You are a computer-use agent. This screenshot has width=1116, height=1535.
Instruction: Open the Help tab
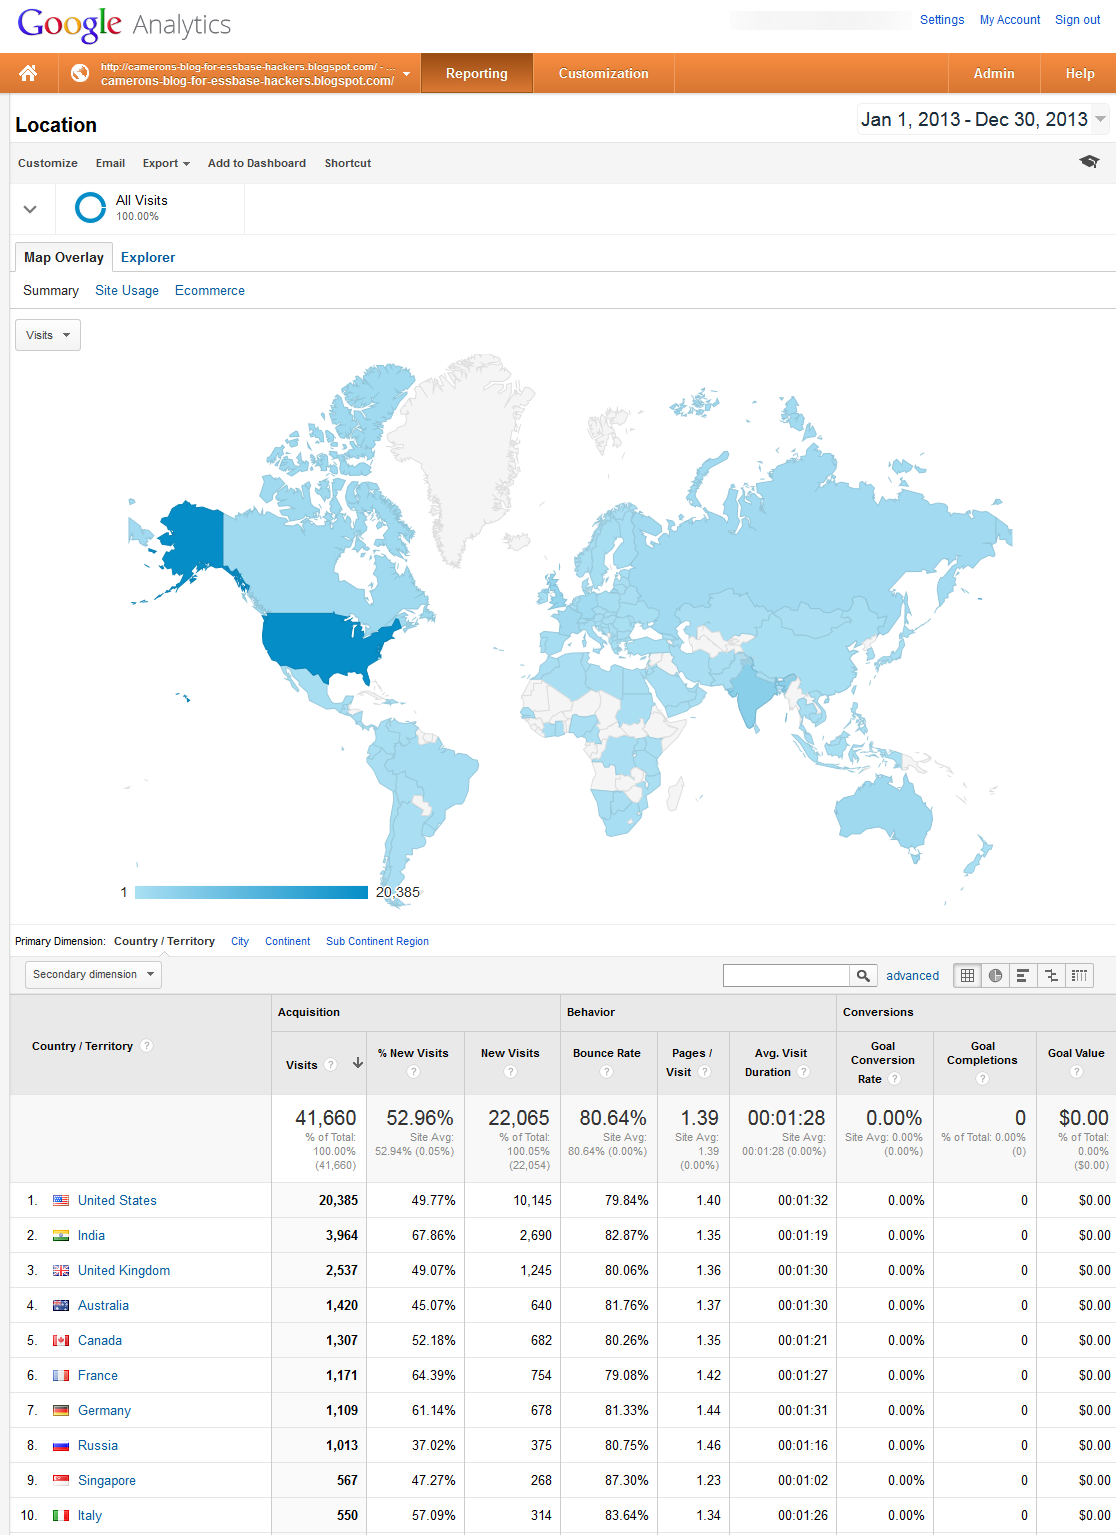coord(1080,73)
